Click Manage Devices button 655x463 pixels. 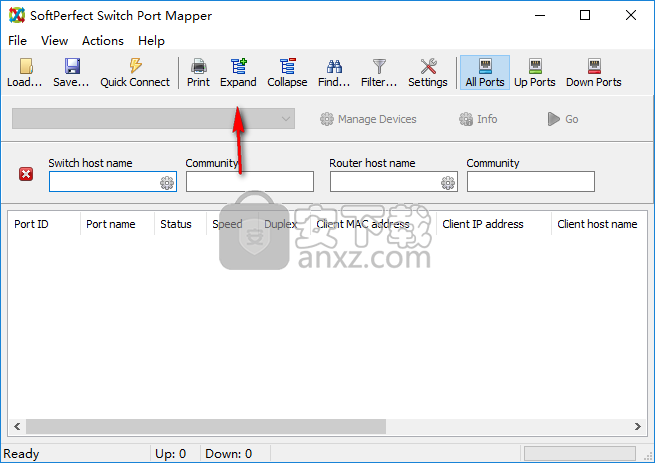tap(368, 119)
